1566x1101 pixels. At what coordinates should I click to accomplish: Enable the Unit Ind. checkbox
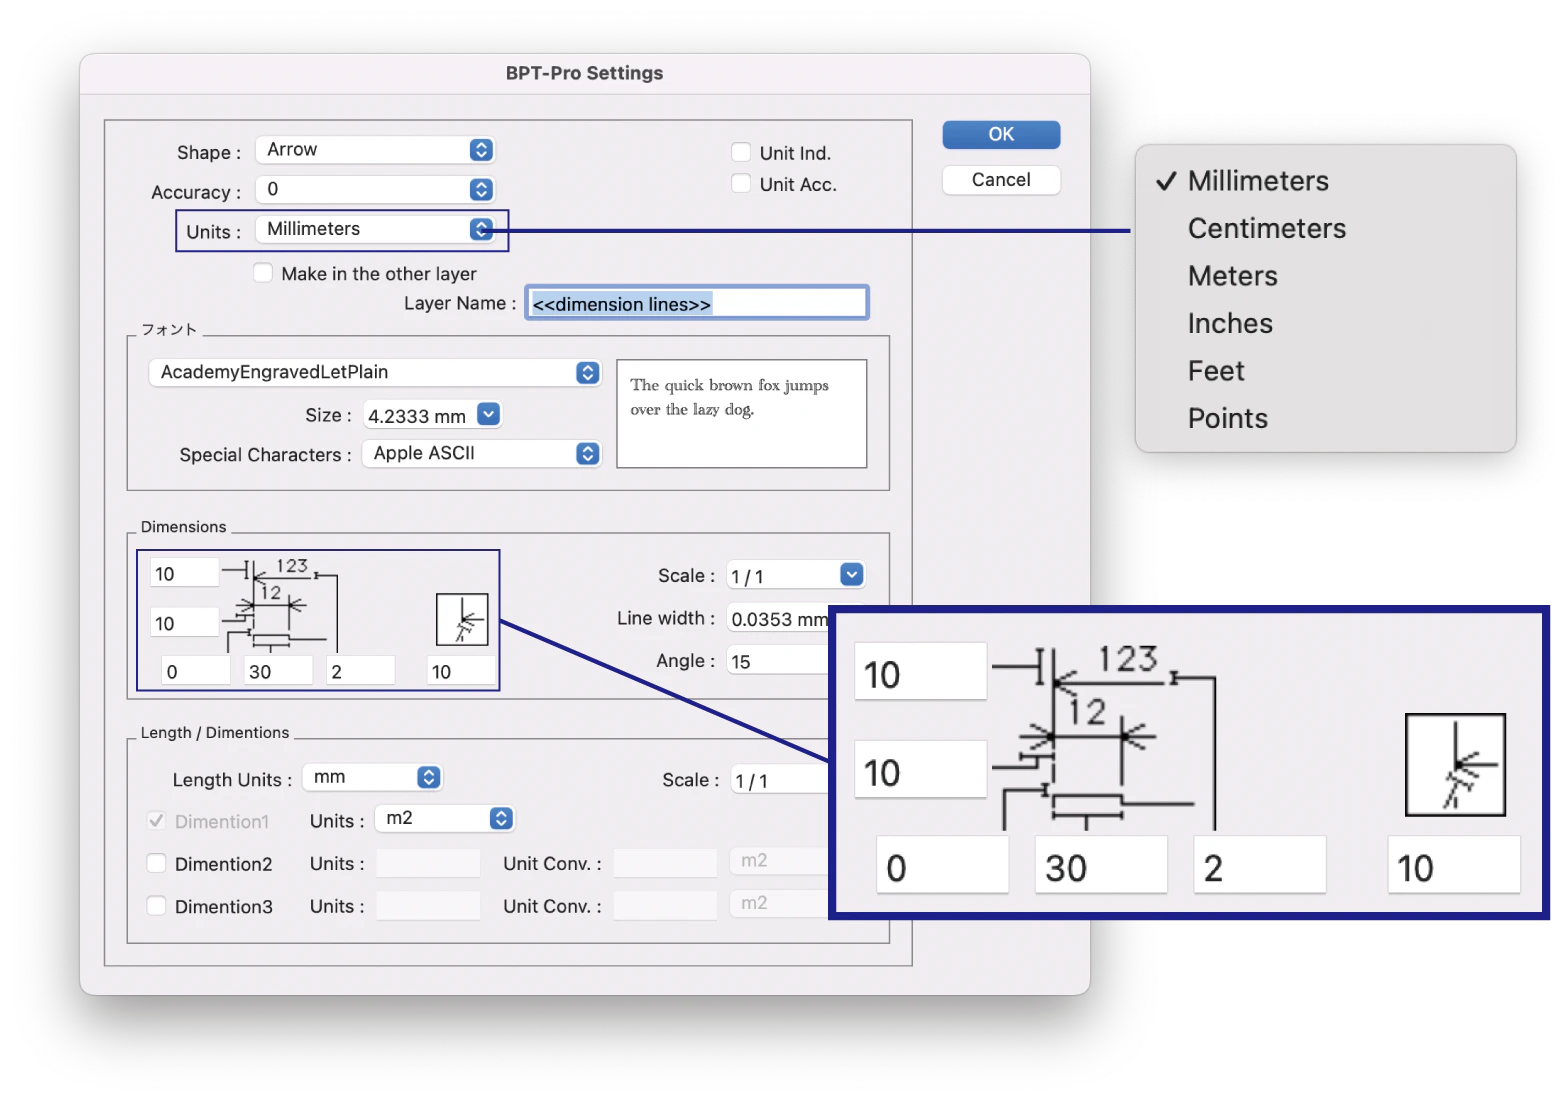741,151
